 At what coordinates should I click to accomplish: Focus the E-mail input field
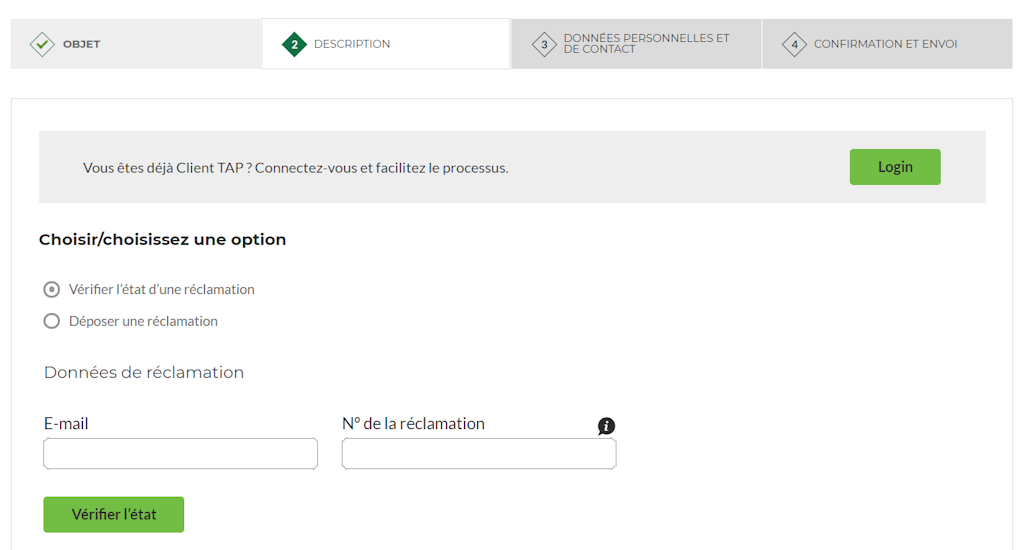(x=180, y=453)
